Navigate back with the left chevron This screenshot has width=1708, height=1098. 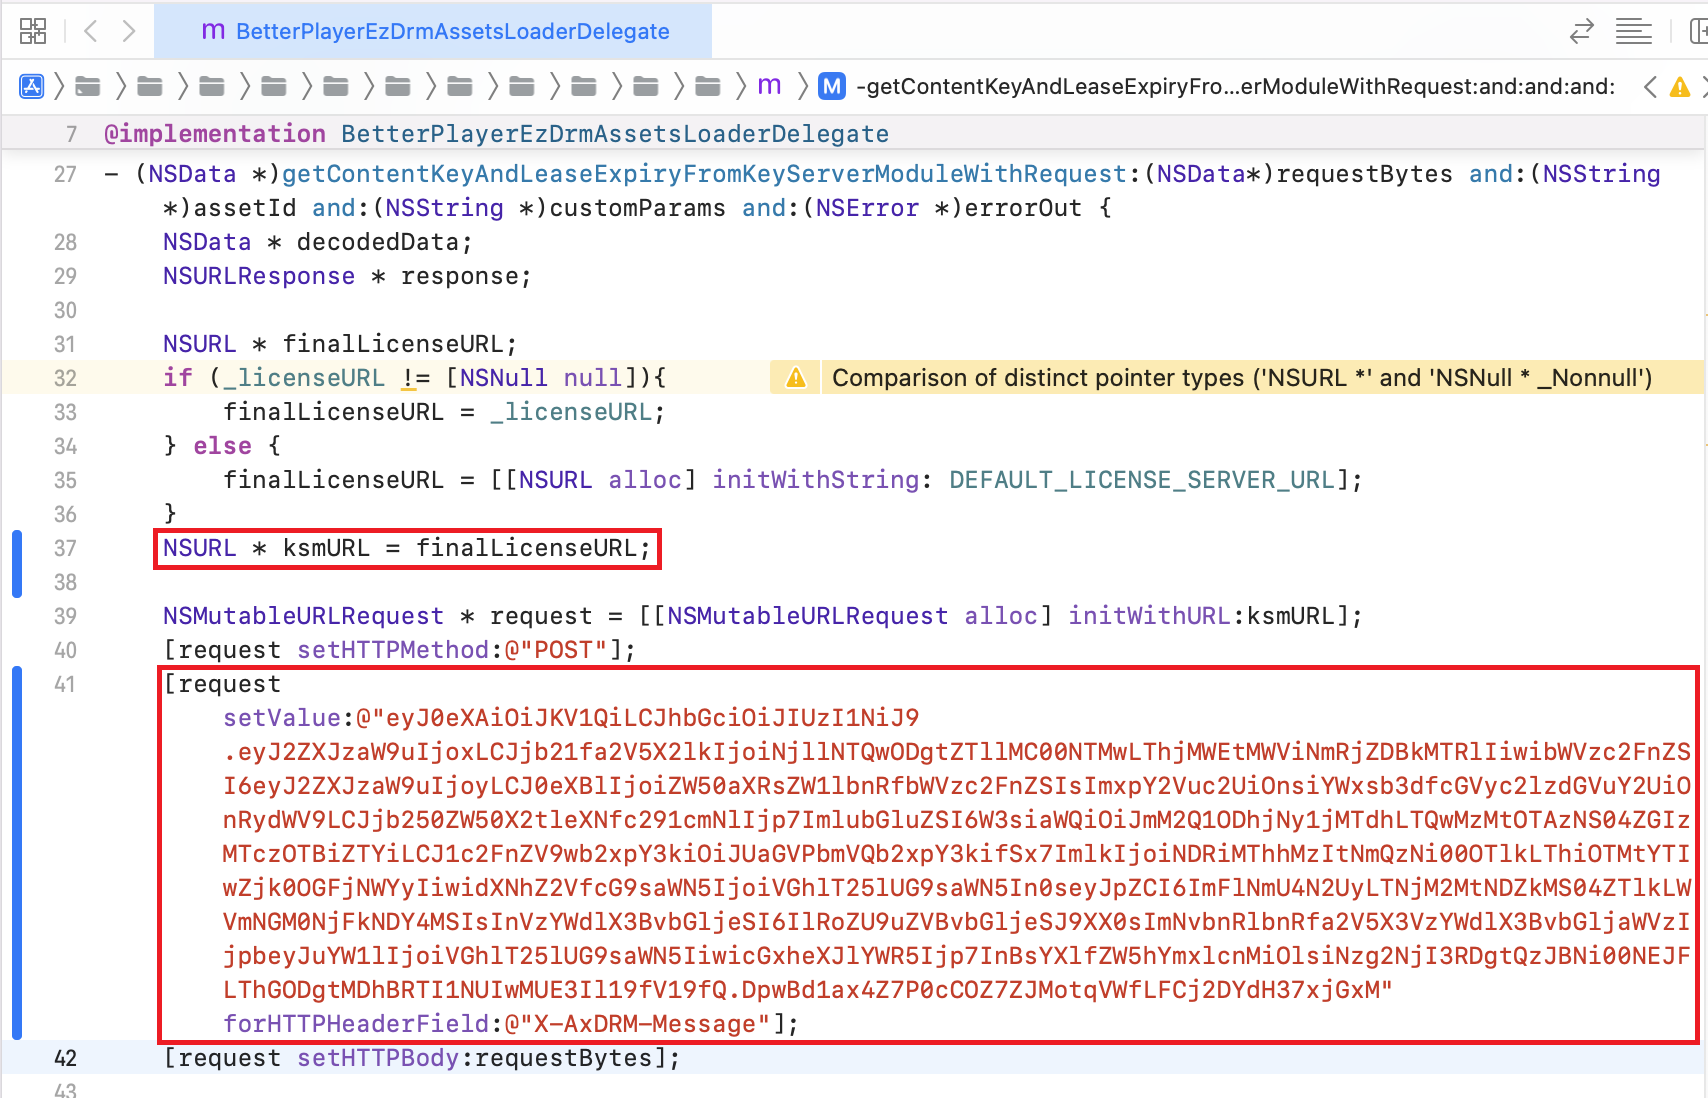point(90,31)
